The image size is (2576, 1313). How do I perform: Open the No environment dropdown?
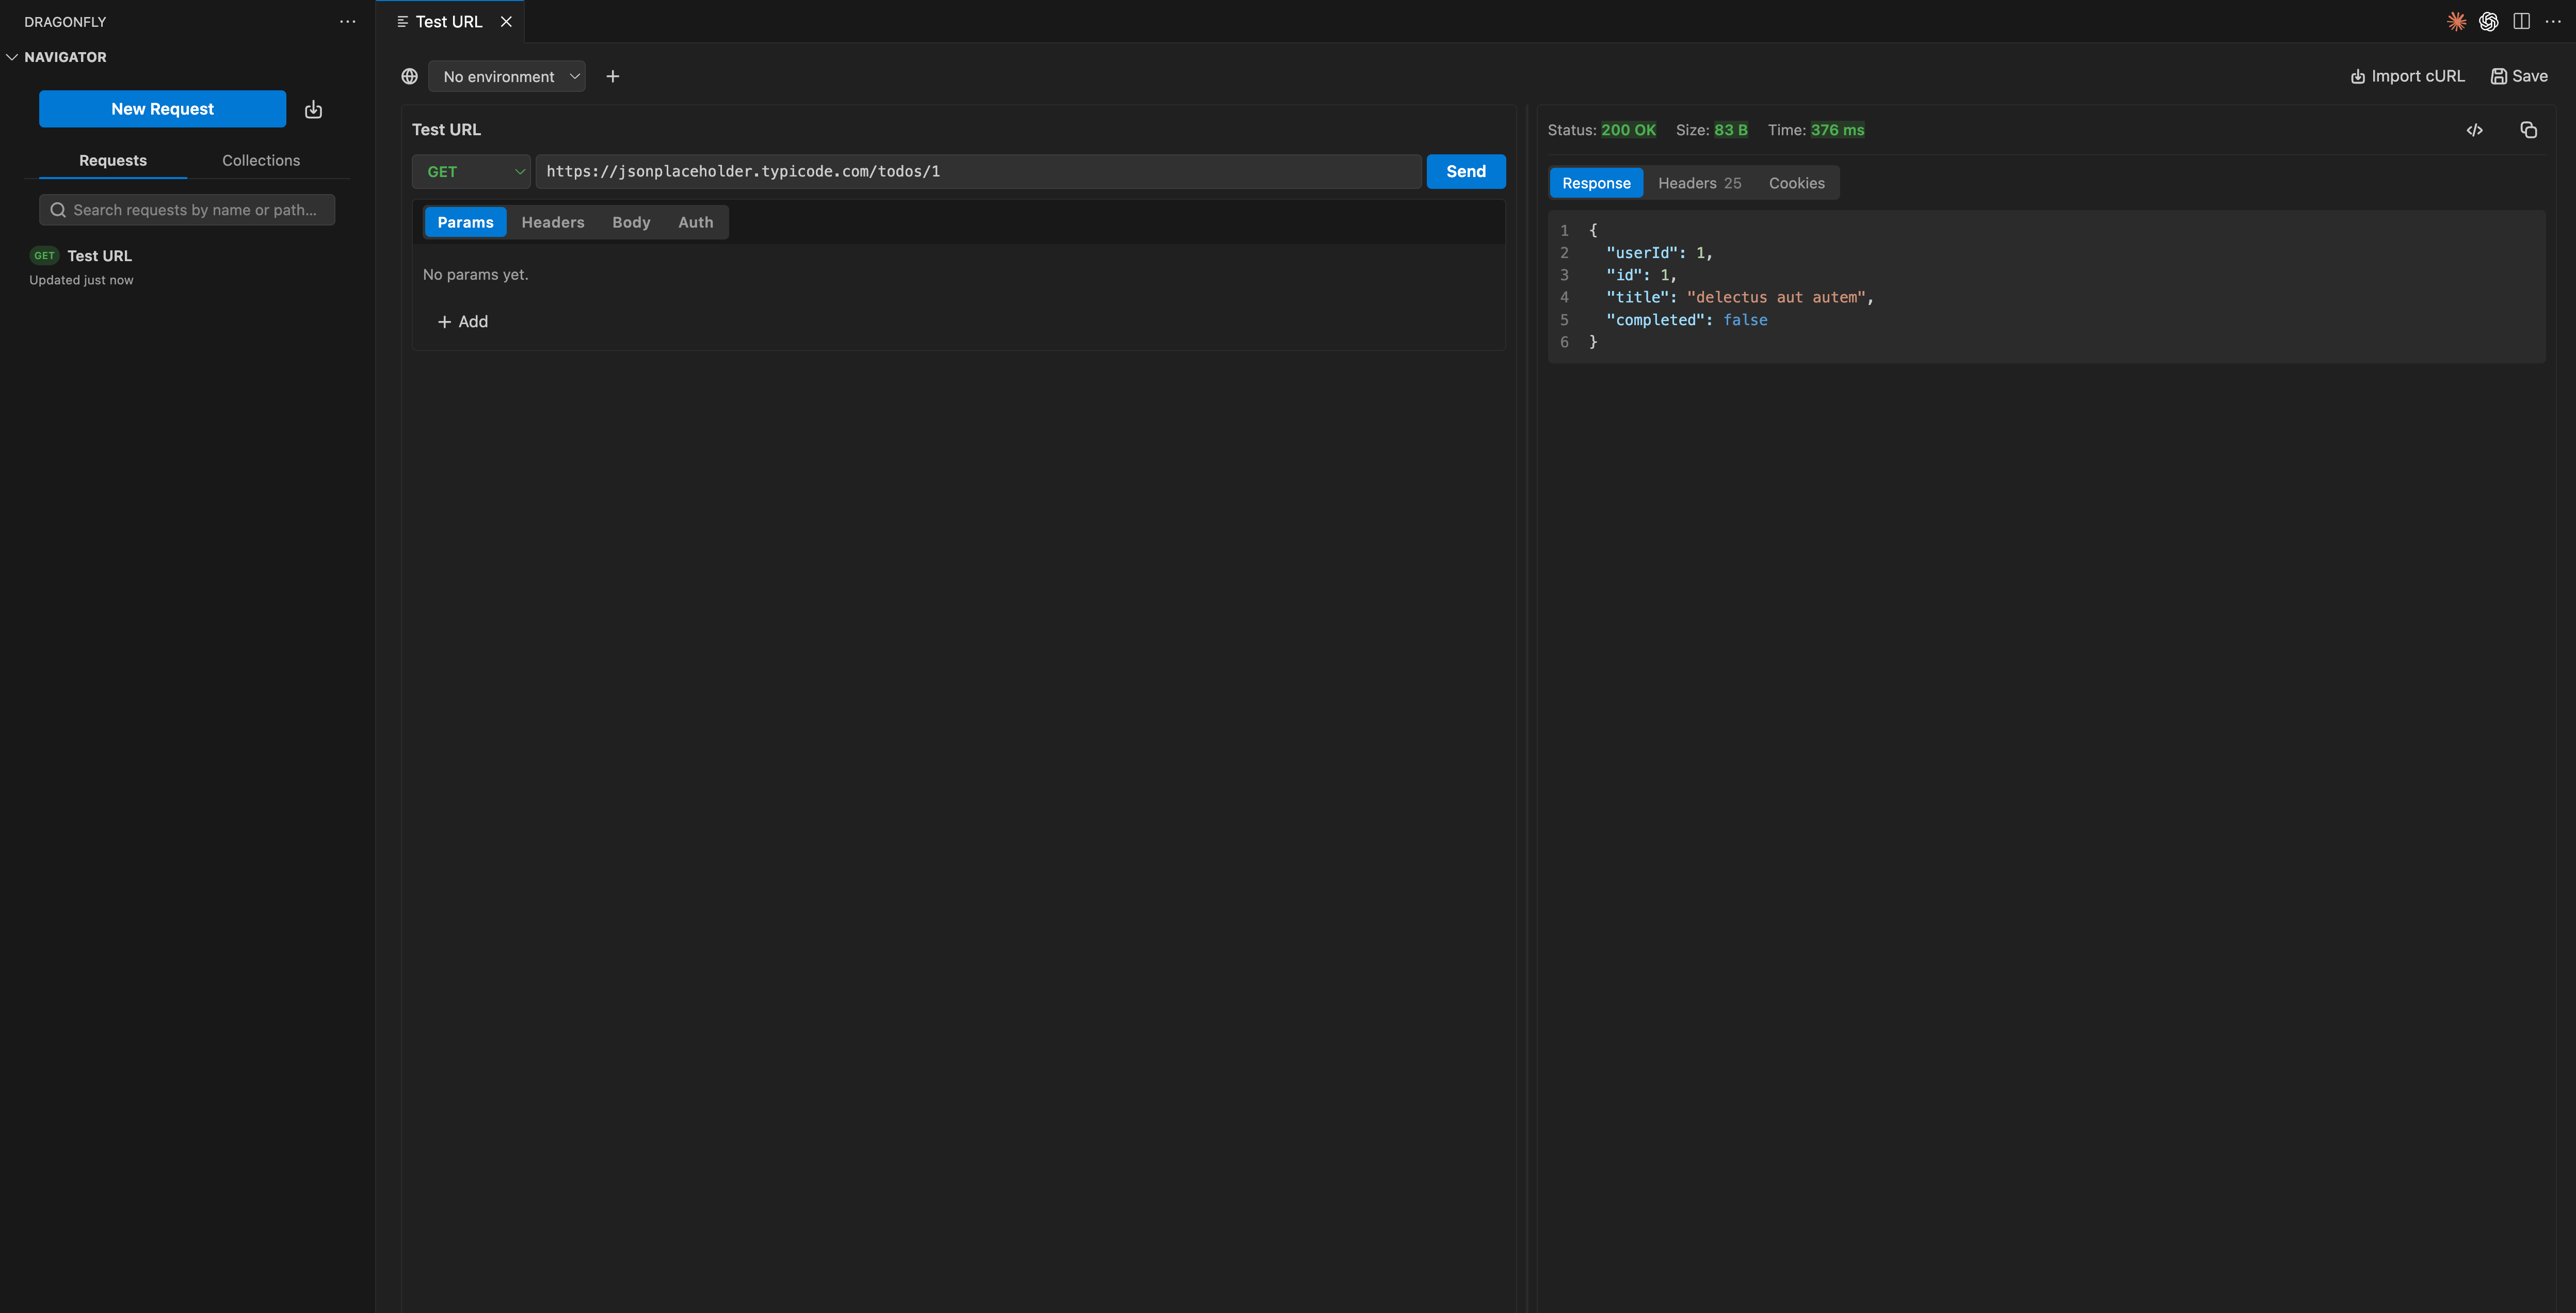click(507, 76)
